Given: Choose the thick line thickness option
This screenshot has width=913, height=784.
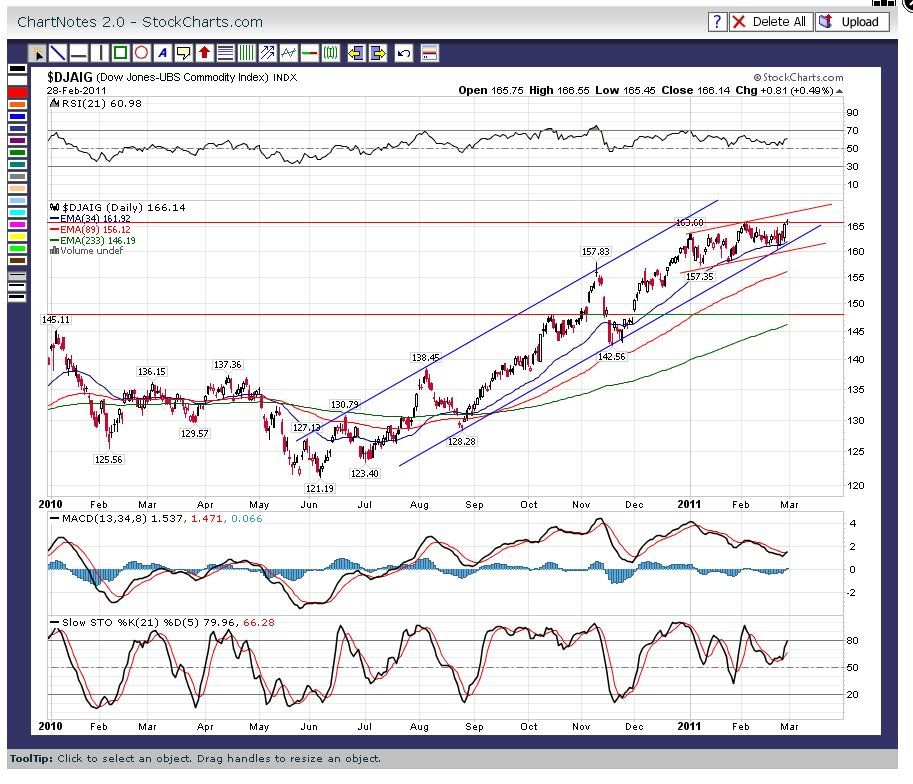Looking at the screenshot, I should [x=17, y=298].
